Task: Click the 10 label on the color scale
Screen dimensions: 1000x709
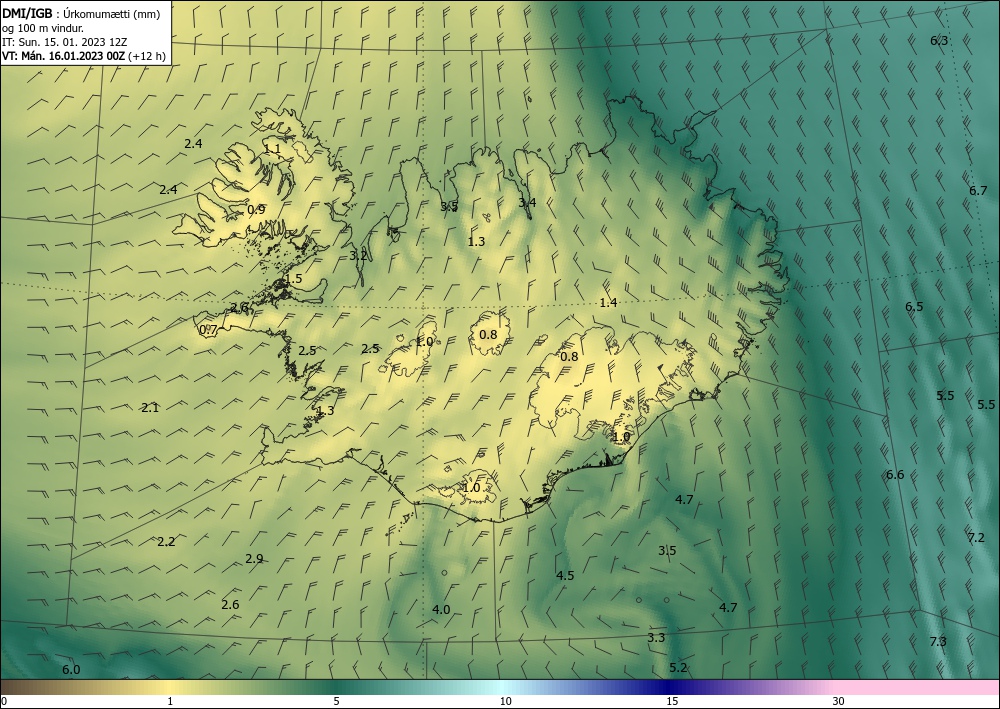Action: [505, 702]
